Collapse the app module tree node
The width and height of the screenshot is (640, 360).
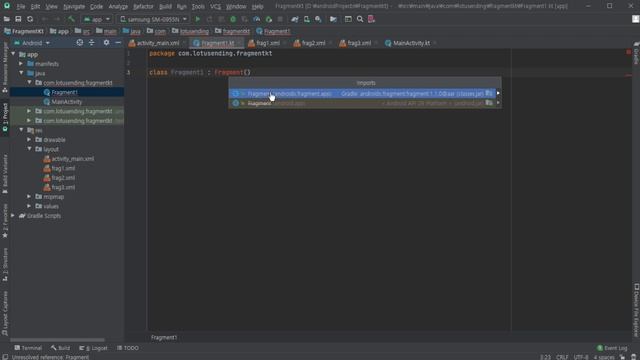coord(13,54)
